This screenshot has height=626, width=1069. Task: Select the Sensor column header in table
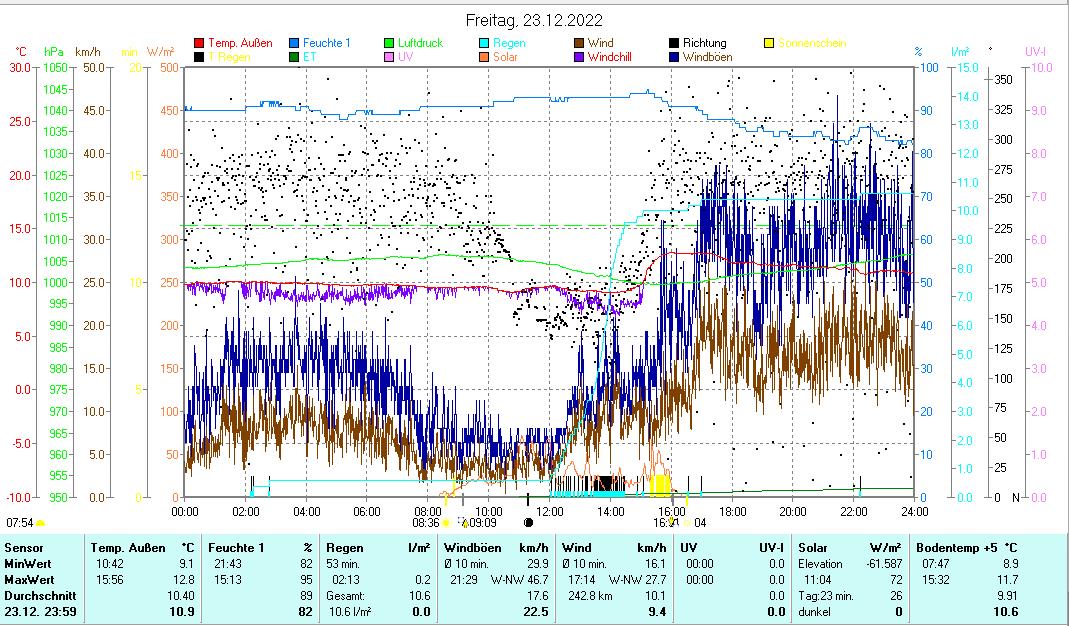(24, 548)
